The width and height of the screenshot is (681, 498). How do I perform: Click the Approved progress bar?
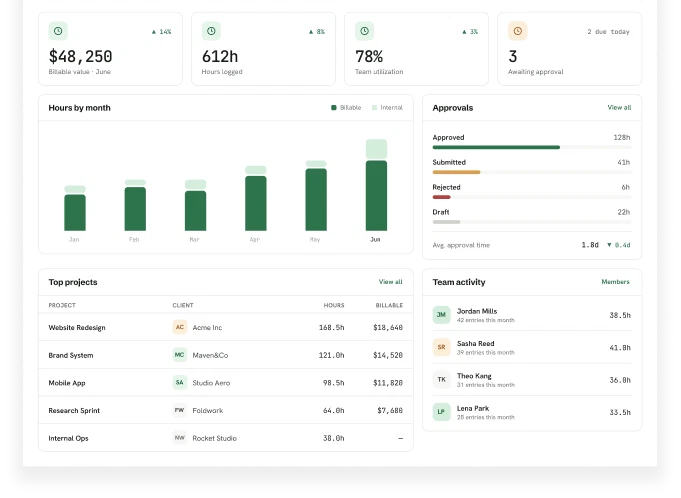(532, 148)
